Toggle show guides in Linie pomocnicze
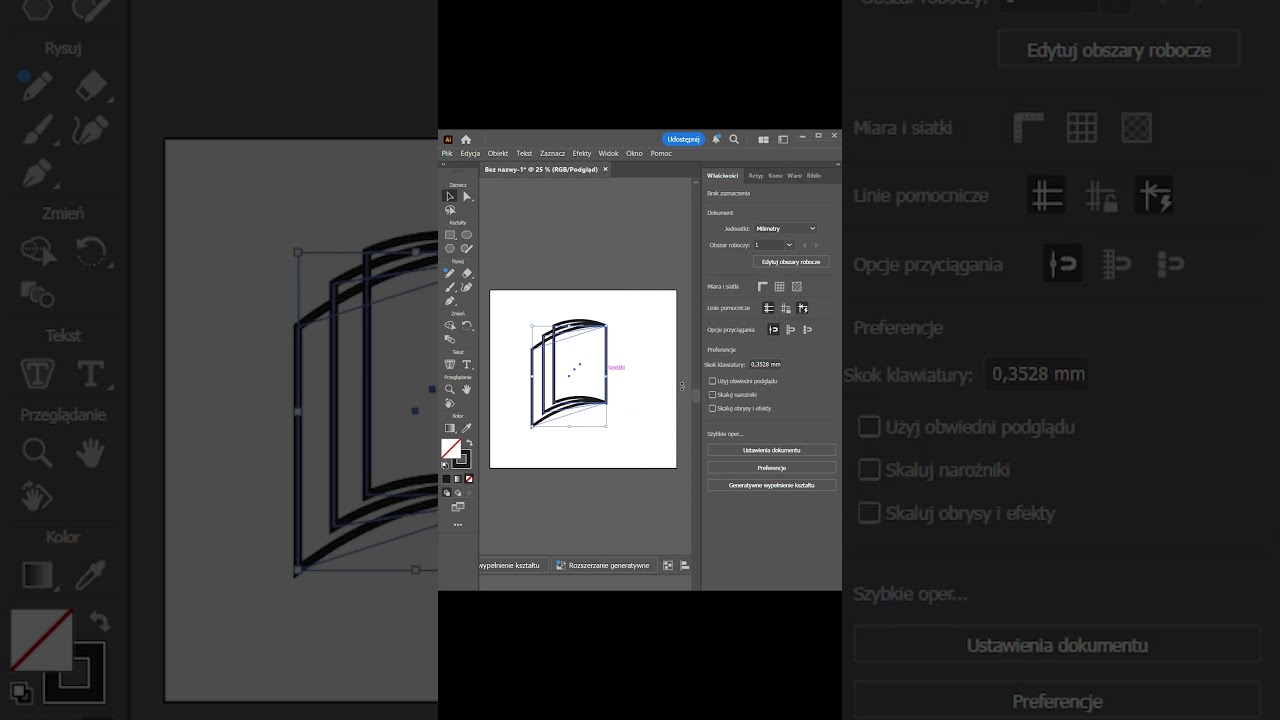The width and height of the screenshot is (1280, 720). 768,308
